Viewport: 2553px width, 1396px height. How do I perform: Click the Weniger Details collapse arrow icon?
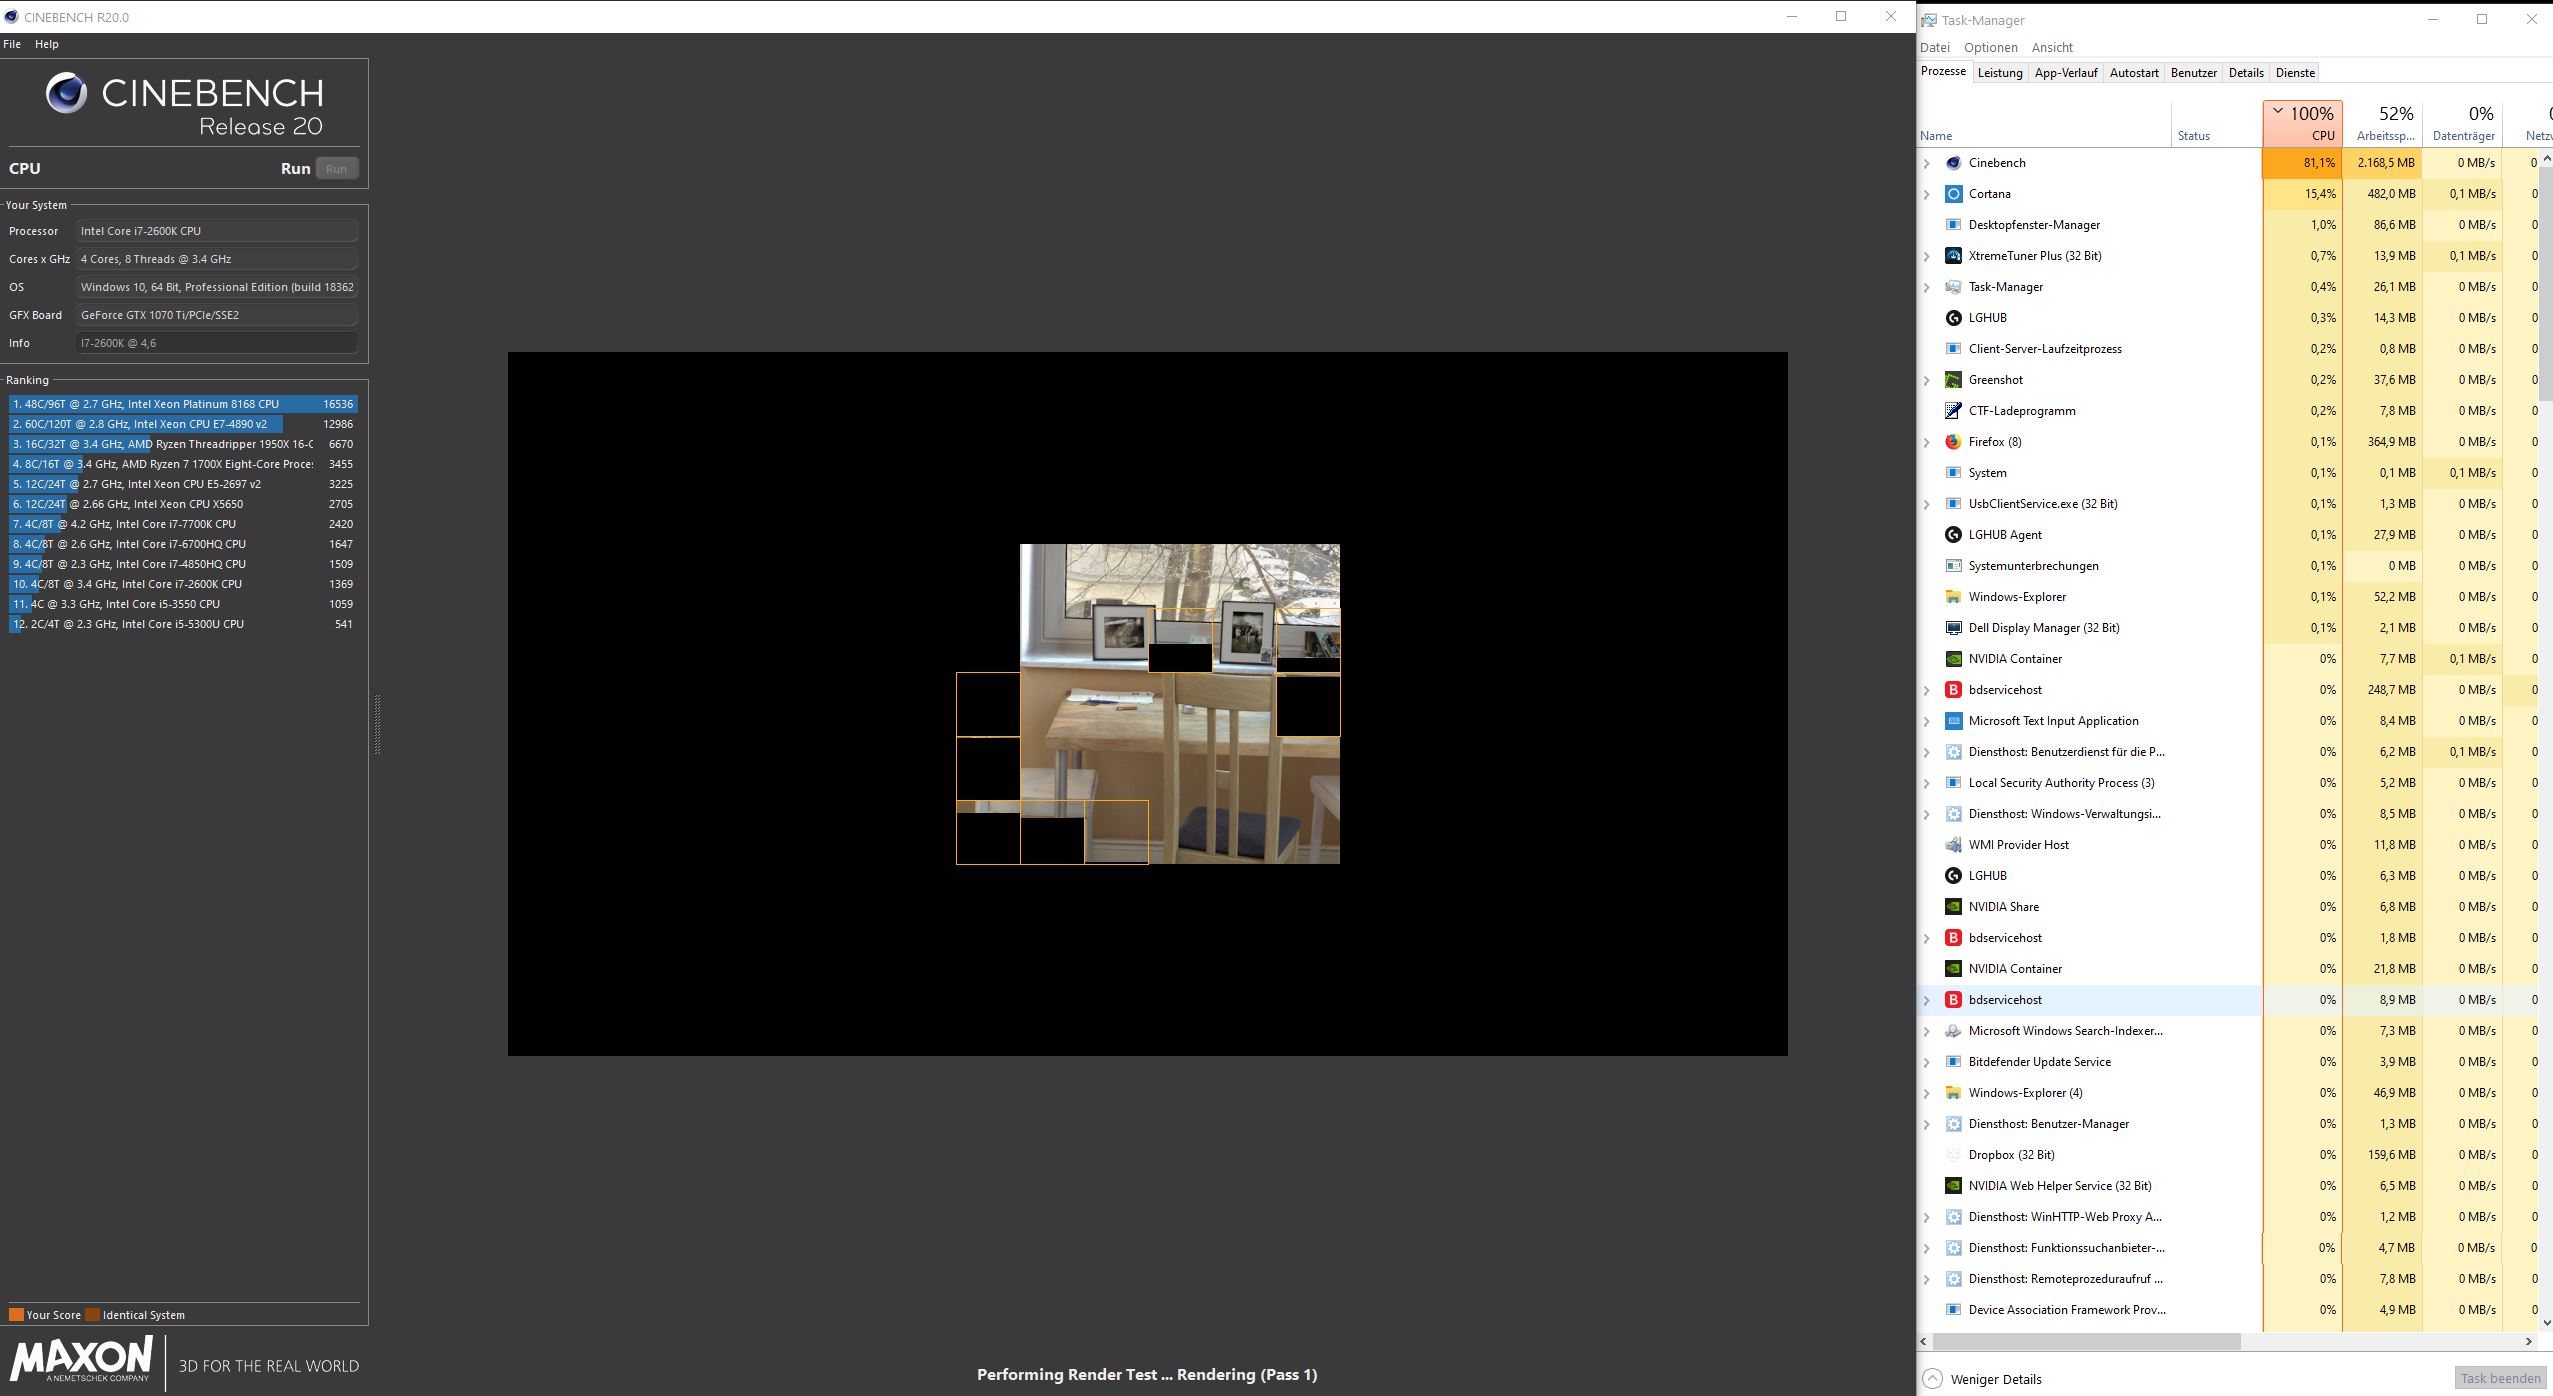point(1933,1379)
